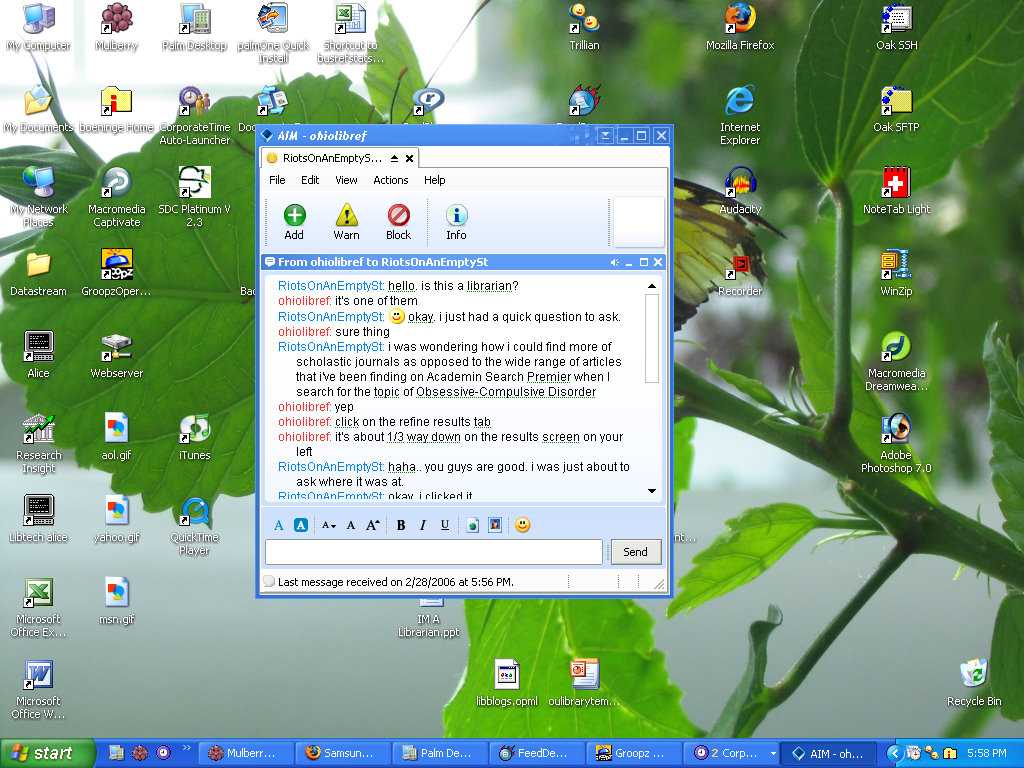Open the Macromedia Captivate desktop icon
1024x768 pixels.
(116, 197)
